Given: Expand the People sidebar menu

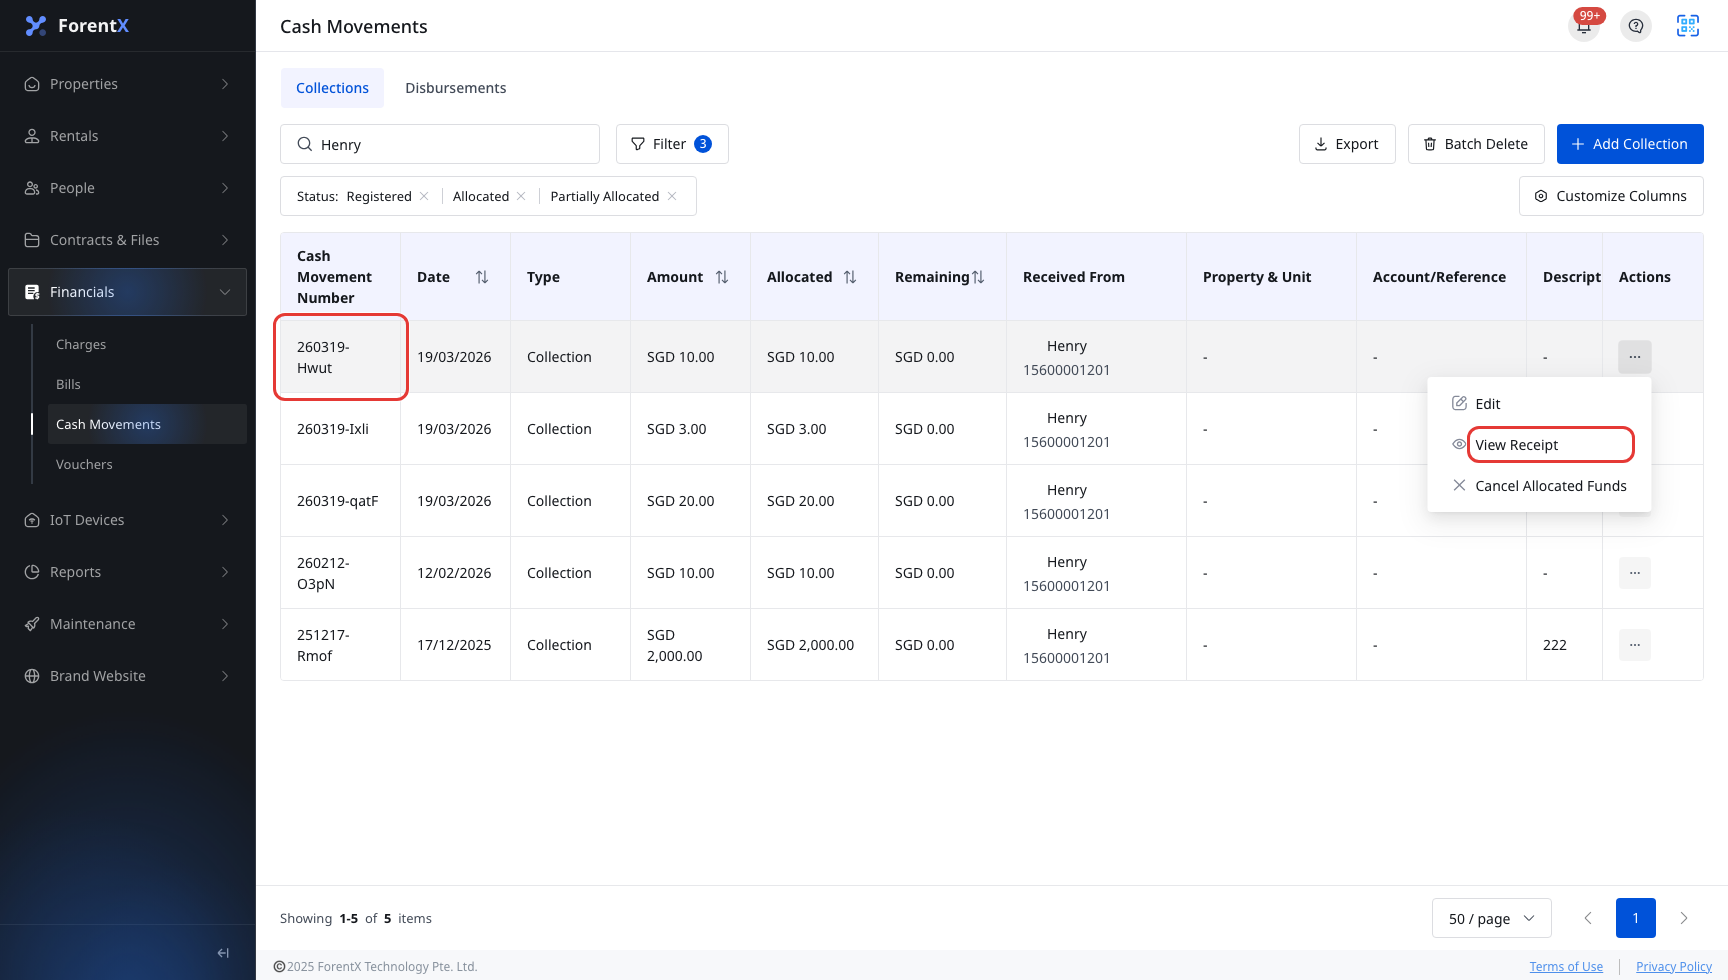Looking at the screenshot, I should 127,188.
